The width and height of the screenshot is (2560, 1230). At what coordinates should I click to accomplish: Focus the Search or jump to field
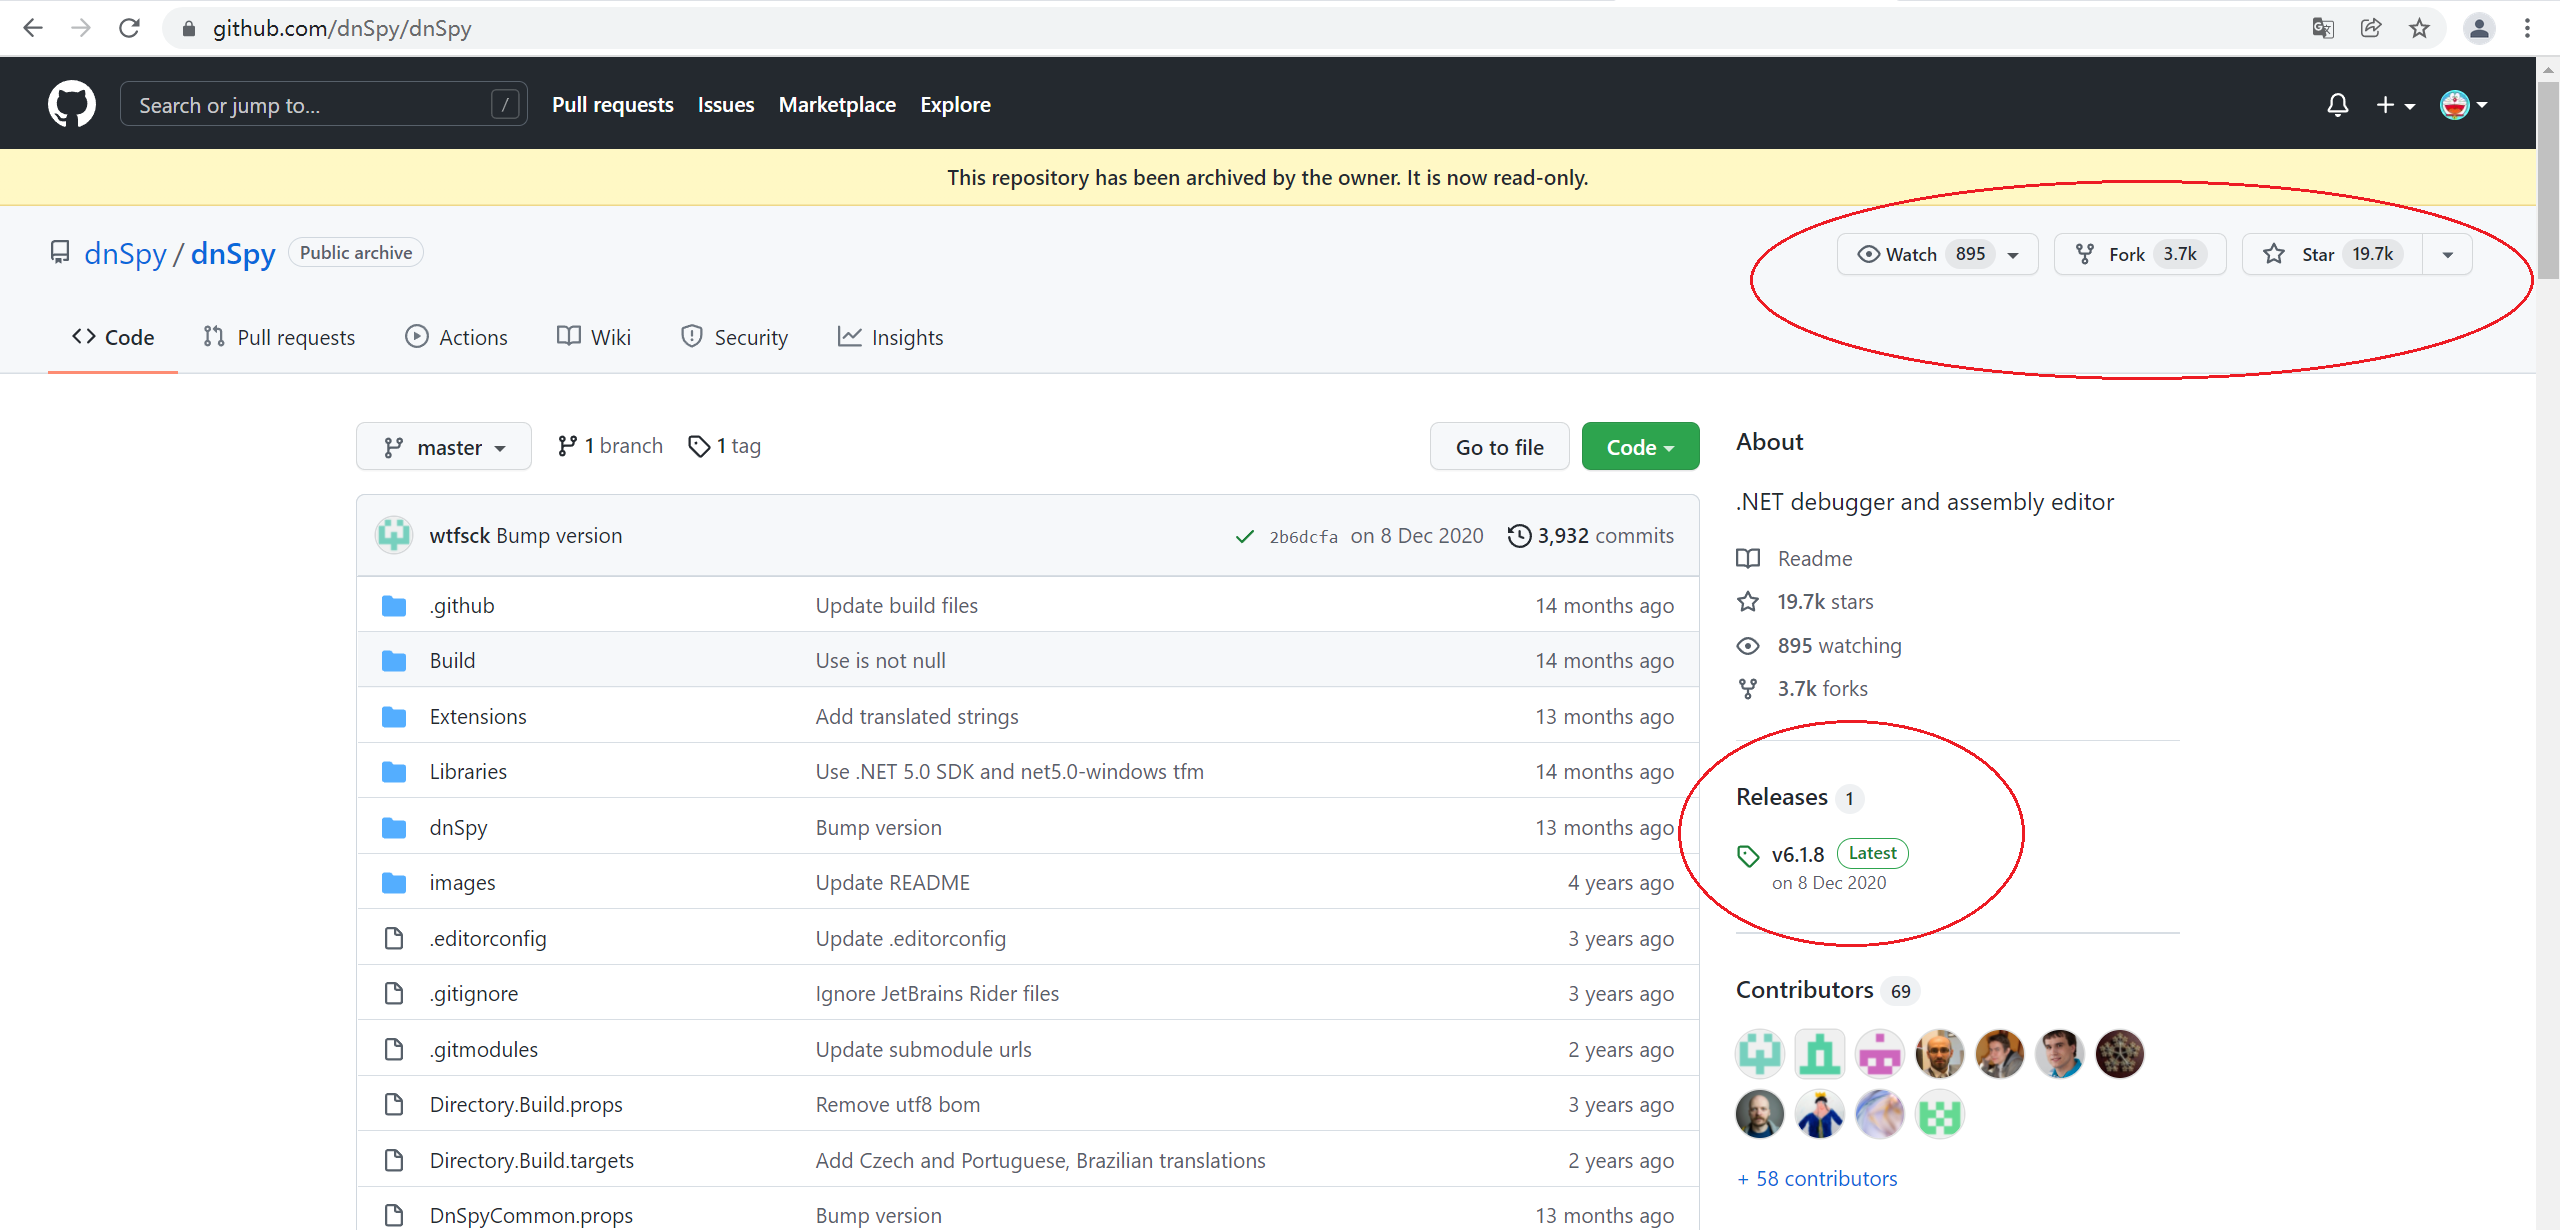click(323, 104)
